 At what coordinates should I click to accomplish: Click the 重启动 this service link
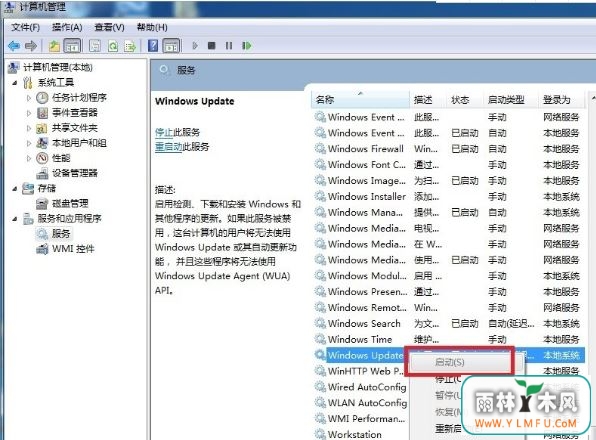click(169, 147)
